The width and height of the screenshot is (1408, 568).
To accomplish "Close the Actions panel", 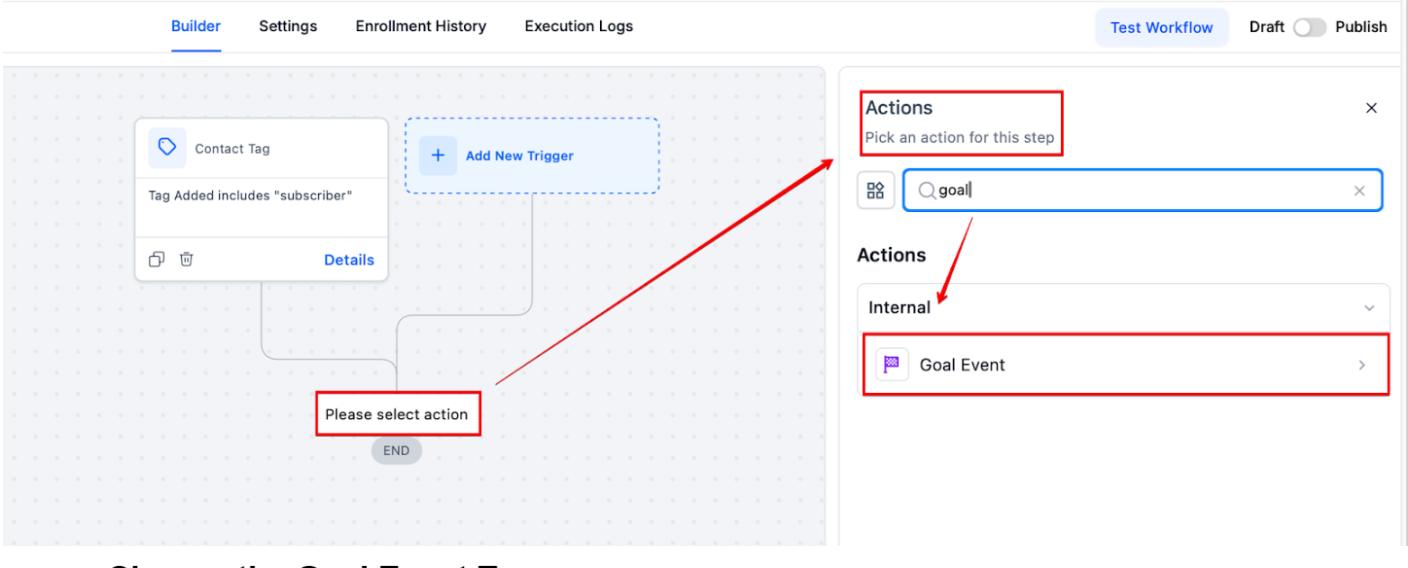I will [1371, 108].
